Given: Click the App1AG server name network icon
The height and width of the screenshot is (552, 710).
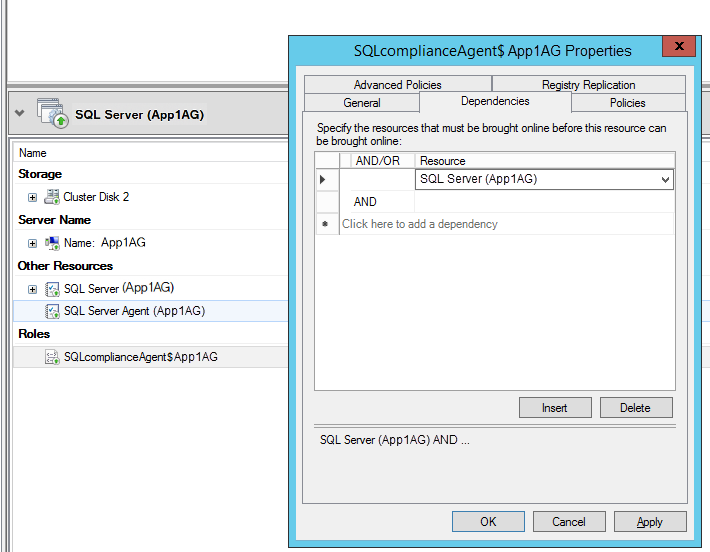Looking at the screenshot, I should 52,243.
